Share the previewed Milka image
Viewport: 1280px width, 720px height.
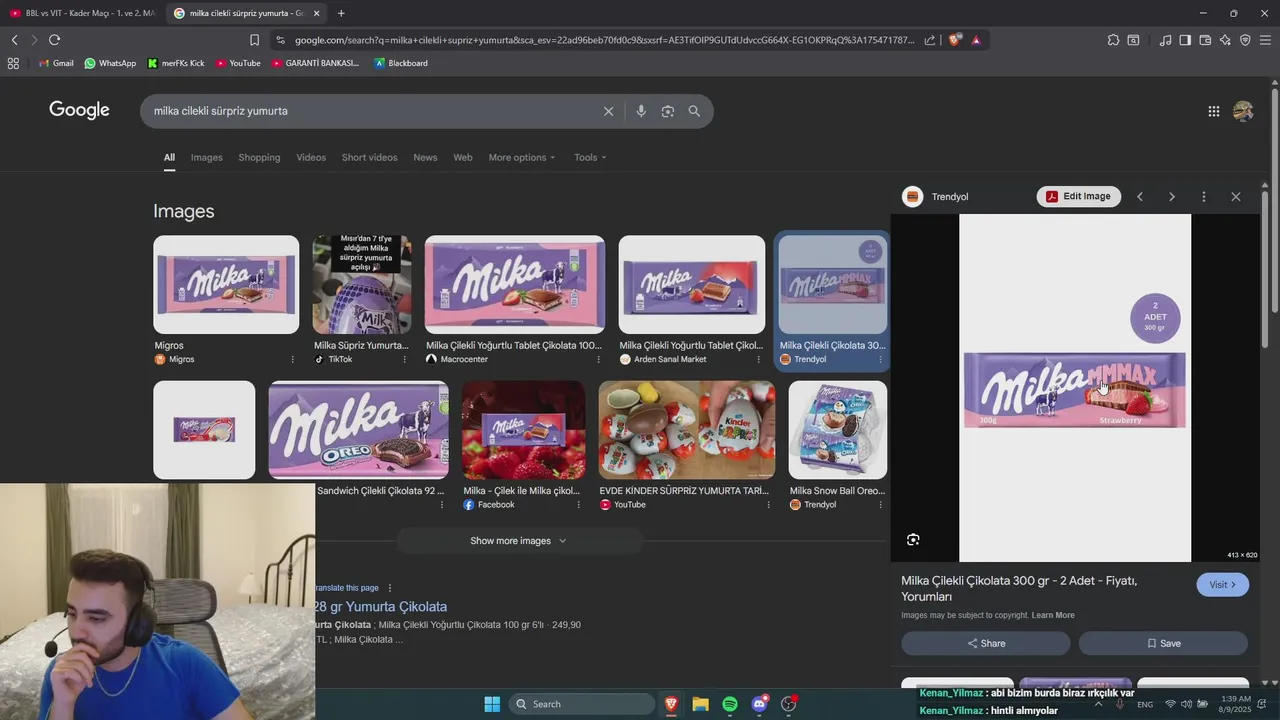pos(986,643)
